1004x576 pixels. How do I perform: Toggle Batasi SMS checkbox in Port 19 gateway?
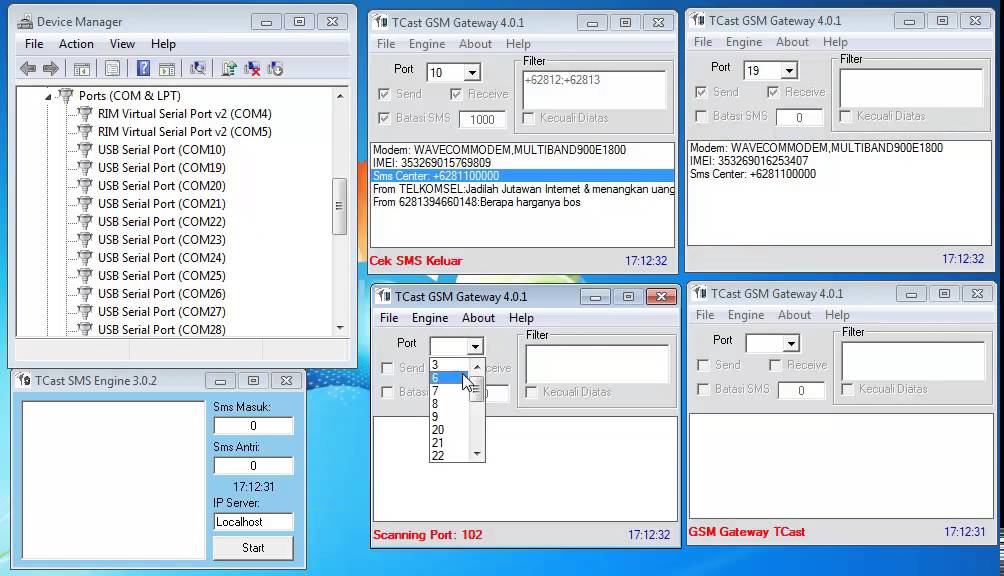[x=701, y=116]
